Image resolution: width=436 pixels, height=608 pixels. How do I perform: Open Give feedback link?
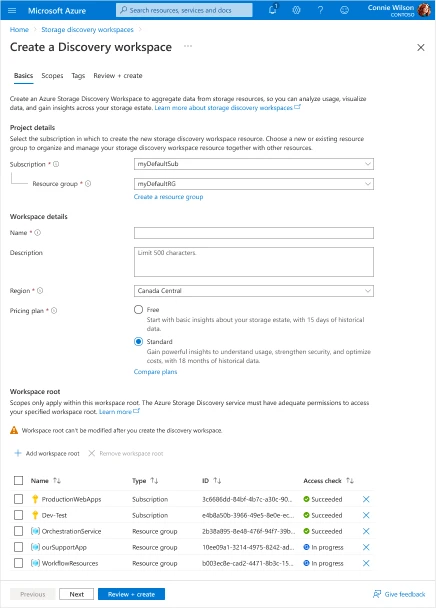point(399,594)
